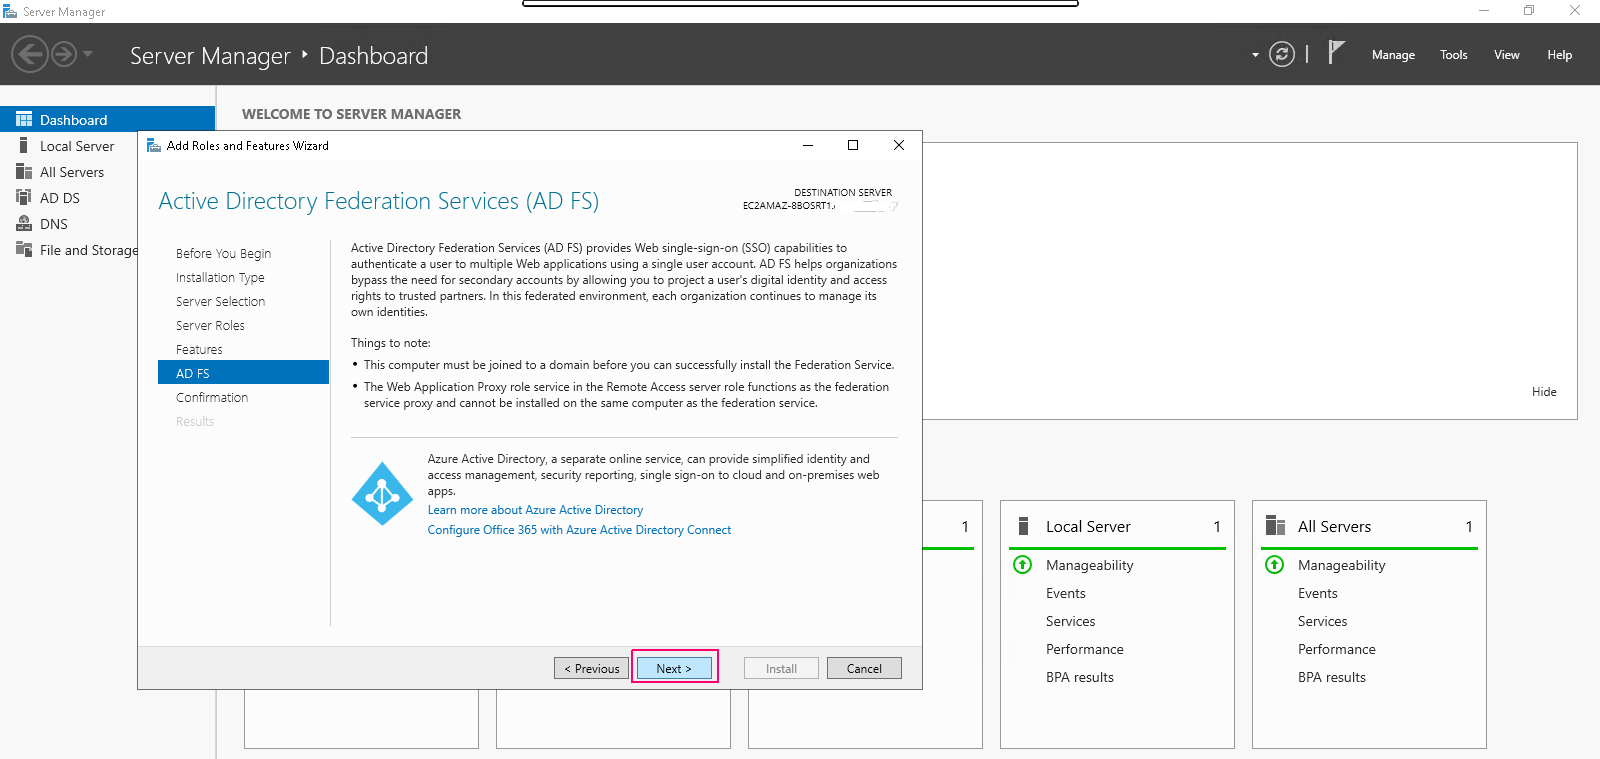
Task: Click the DNS icon in sidebar
Action: tap(24, 223)
